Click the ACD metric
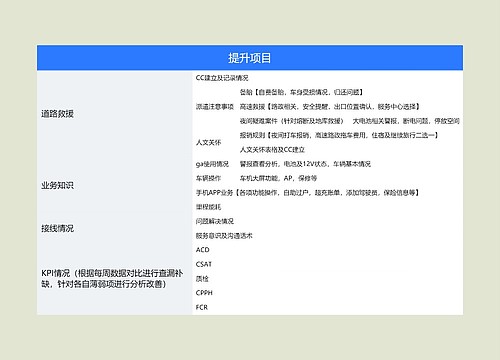500x360 pixels. coord(202,250)
